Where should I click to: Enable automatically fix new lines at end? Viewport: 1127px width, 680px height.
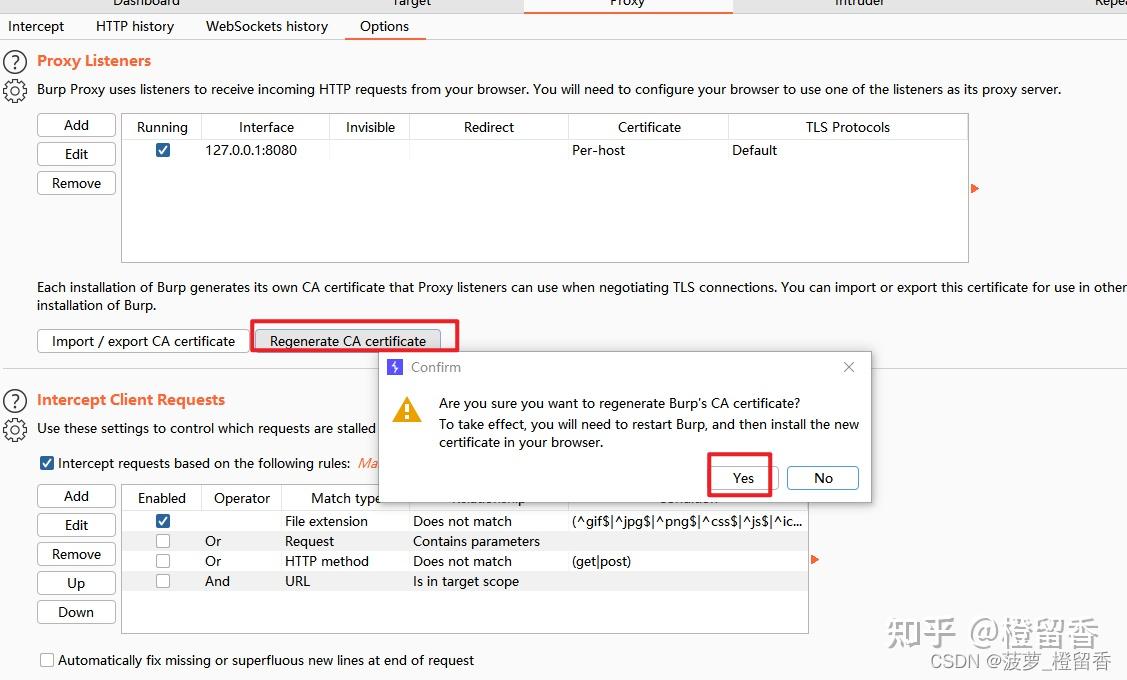tap(47, 660)
